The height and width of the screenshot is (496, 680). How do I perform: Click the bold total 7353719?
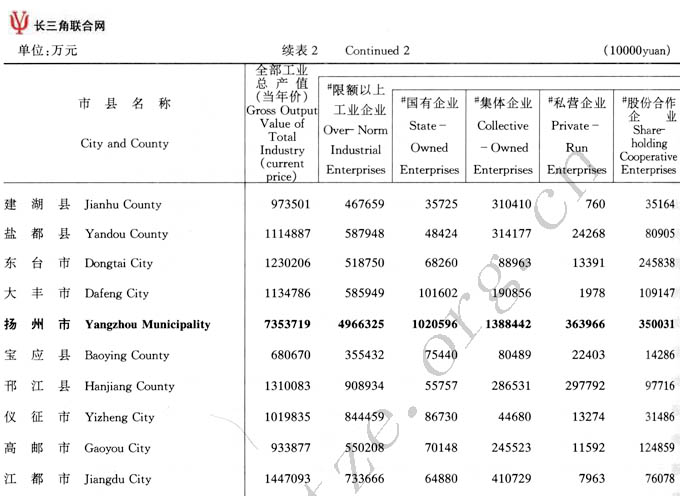pyautogui.click(x=288, y=324)
